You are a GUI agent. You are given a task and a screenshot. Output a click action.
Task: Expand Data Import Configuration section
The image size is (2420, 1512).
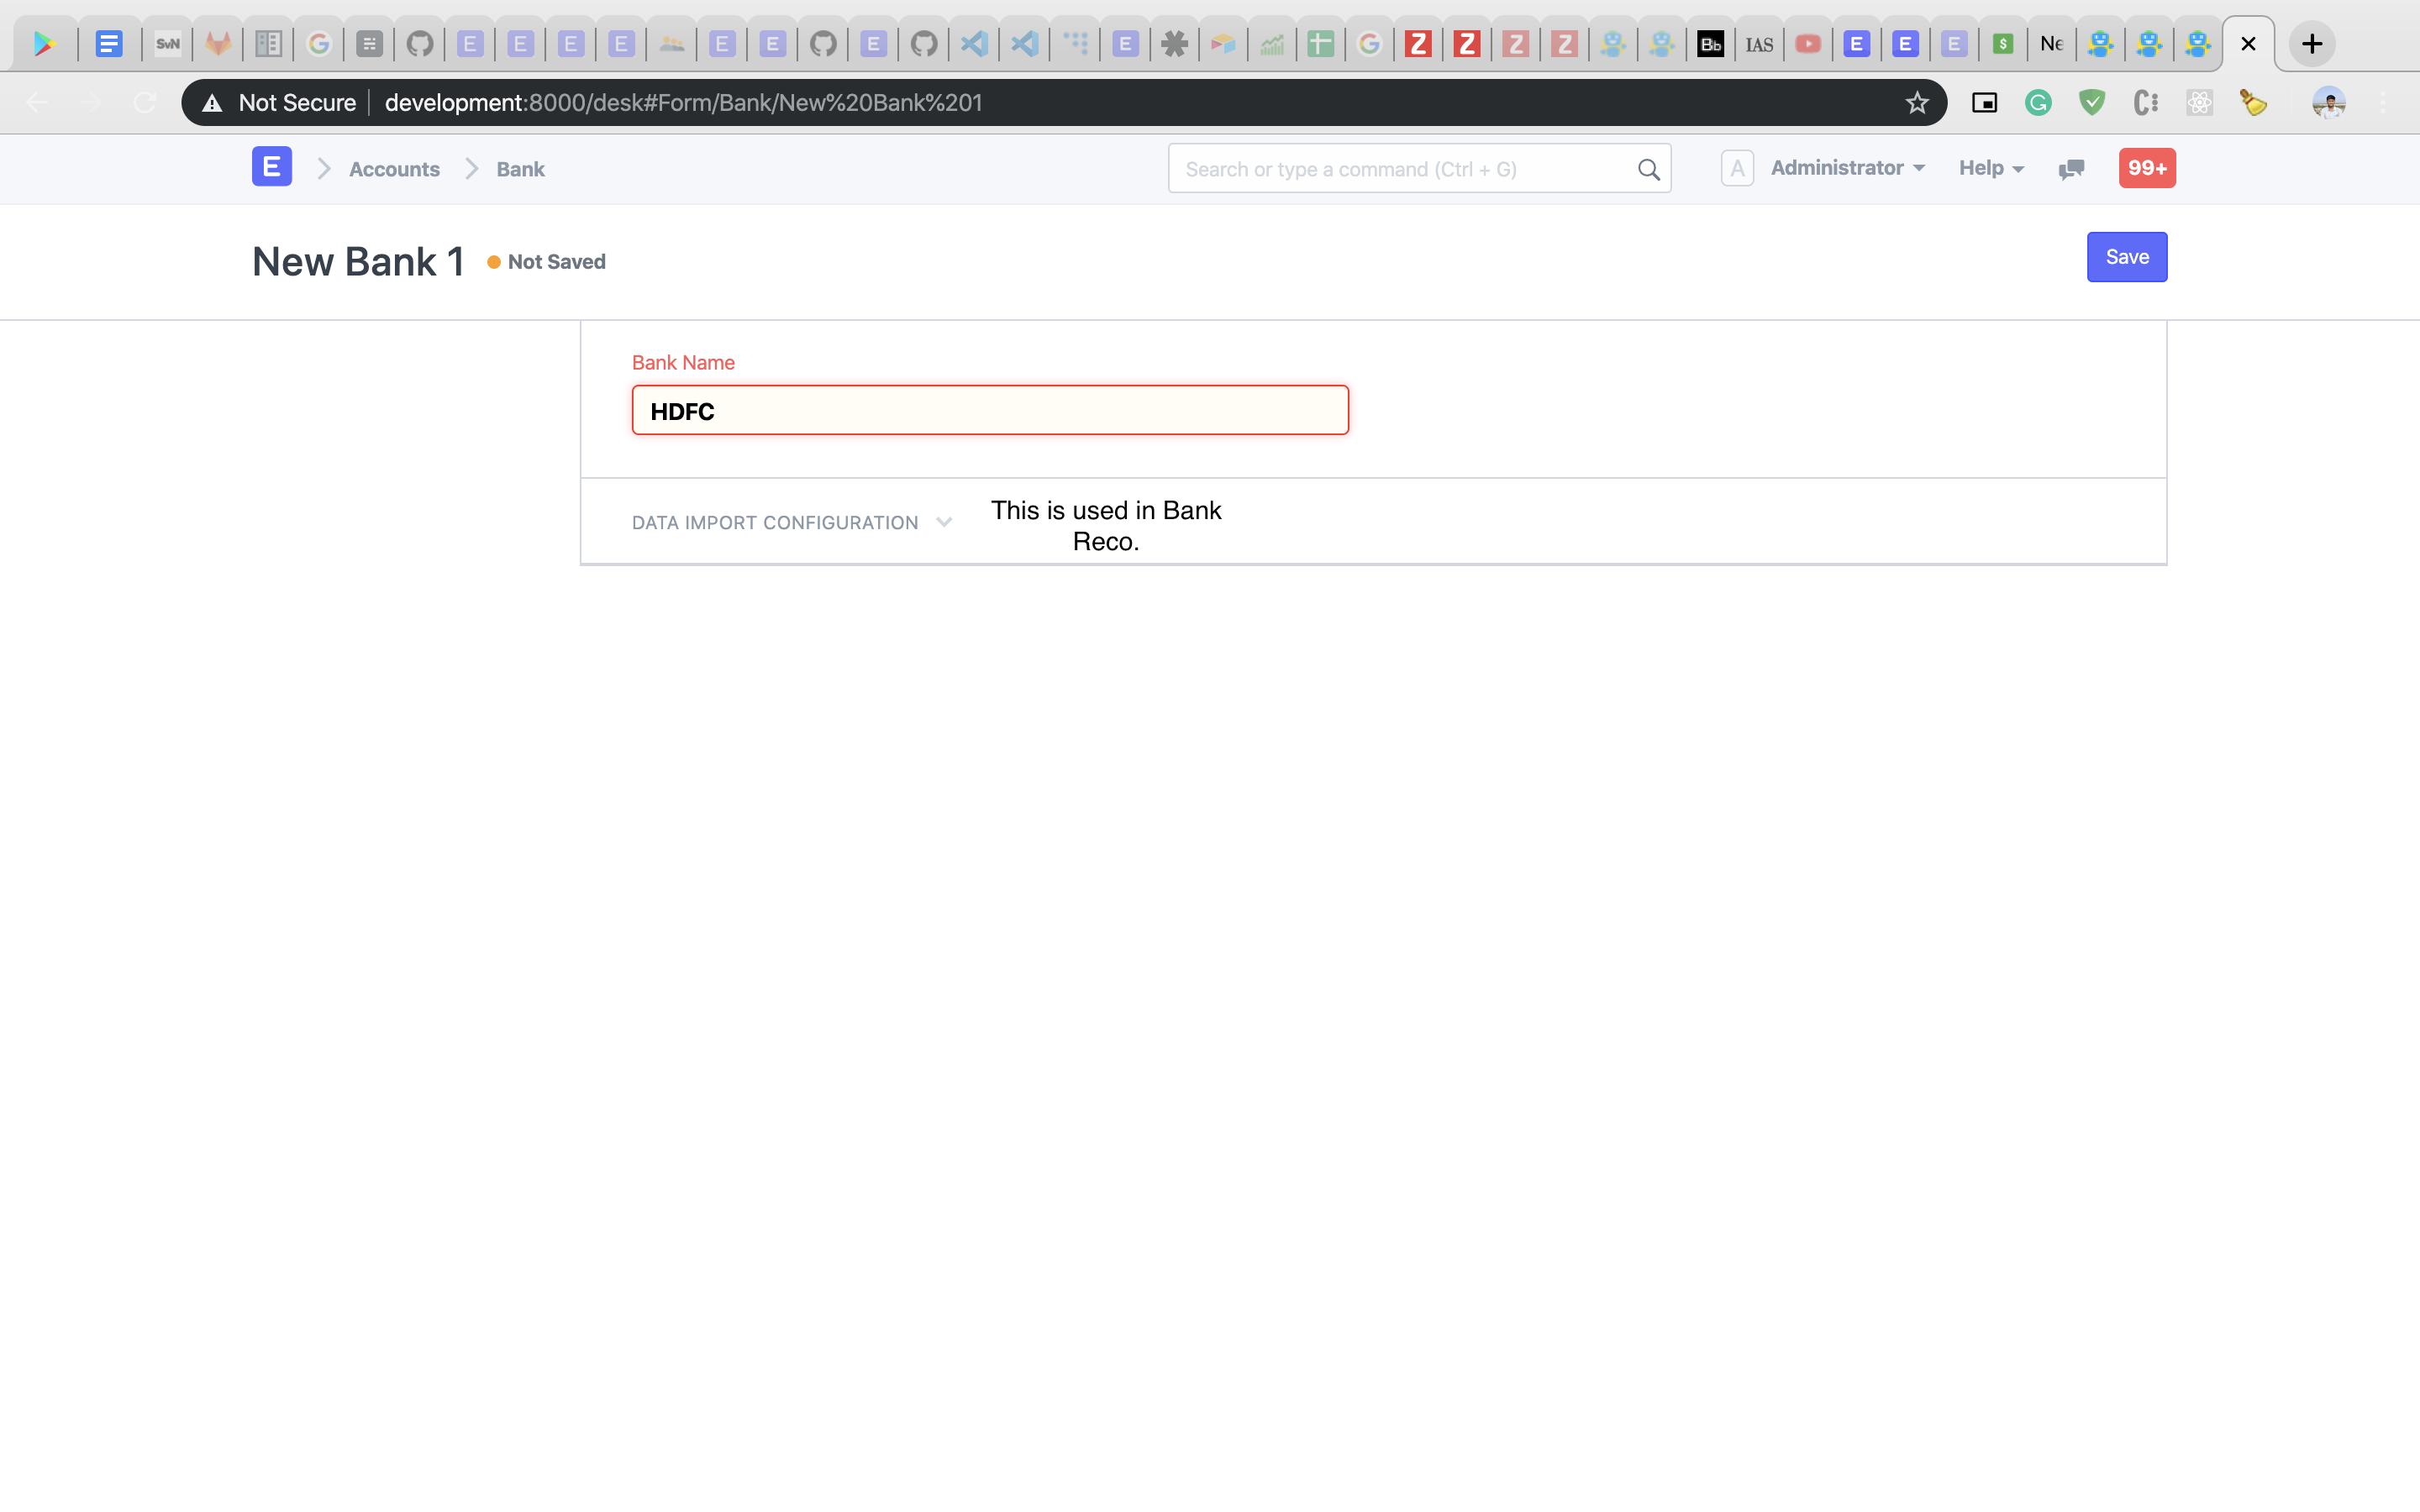click(x=791, y=522)
